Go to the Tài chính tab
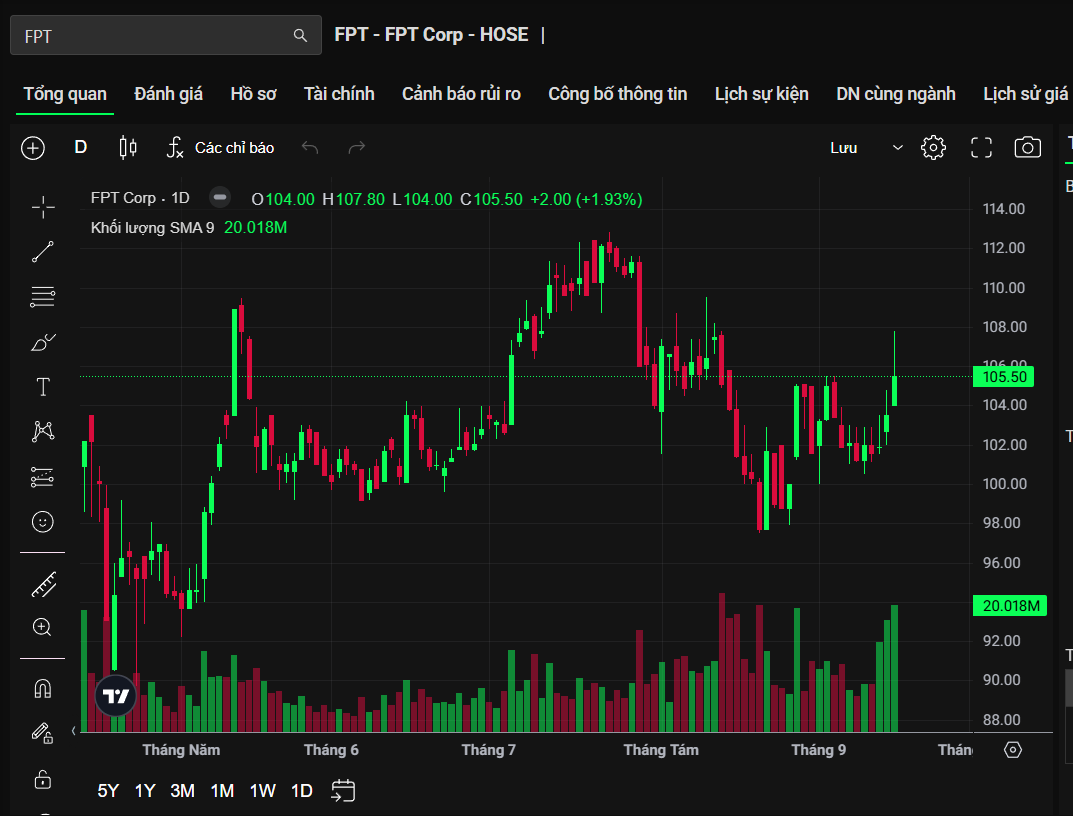 (339, 94)
